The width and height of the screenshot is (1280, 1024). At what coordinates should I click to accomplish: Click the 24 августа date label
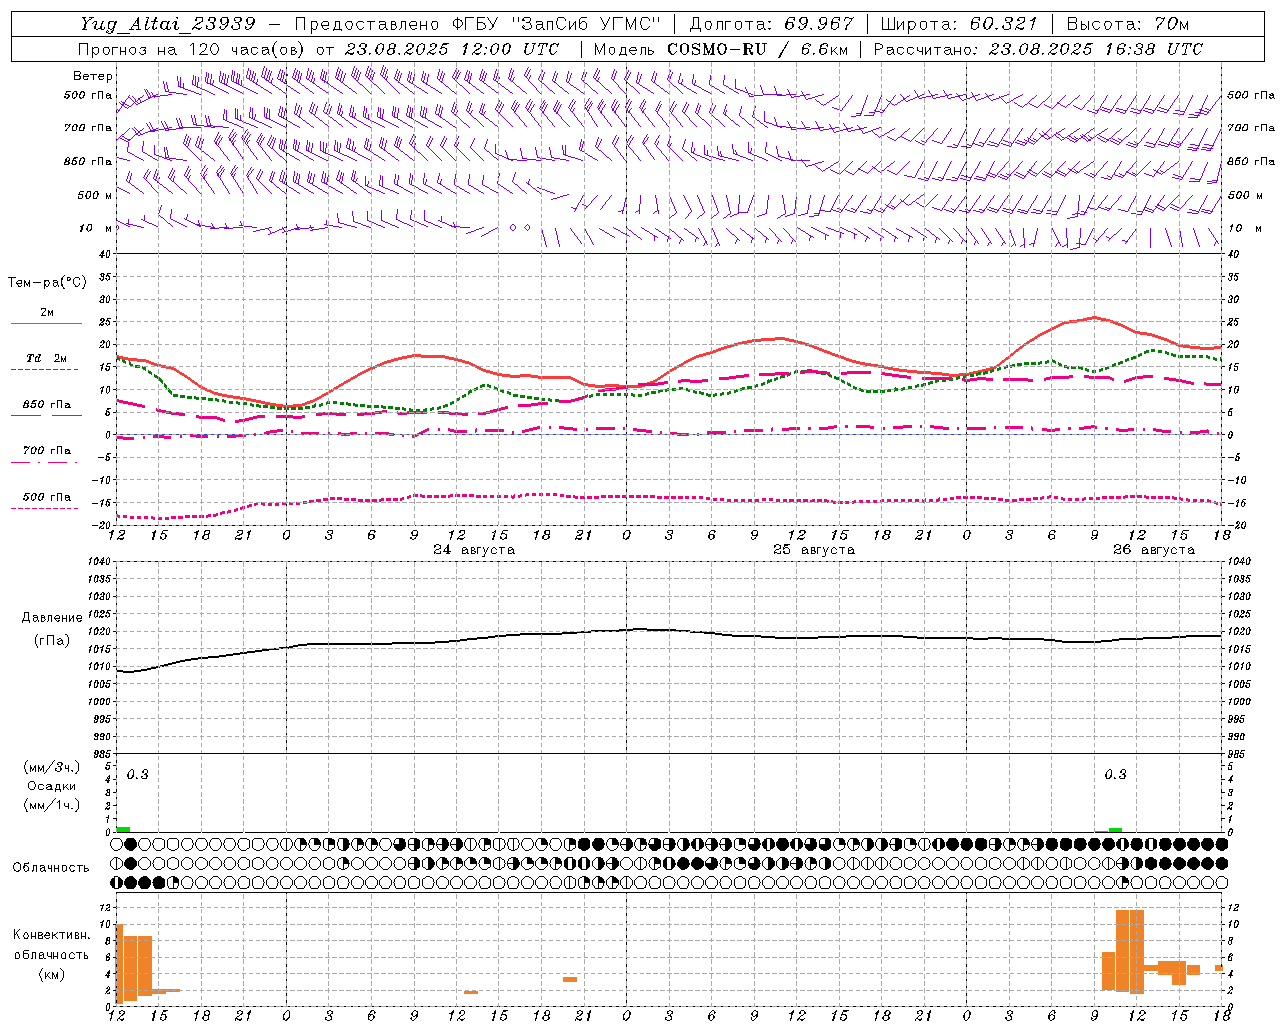point(474,550)
